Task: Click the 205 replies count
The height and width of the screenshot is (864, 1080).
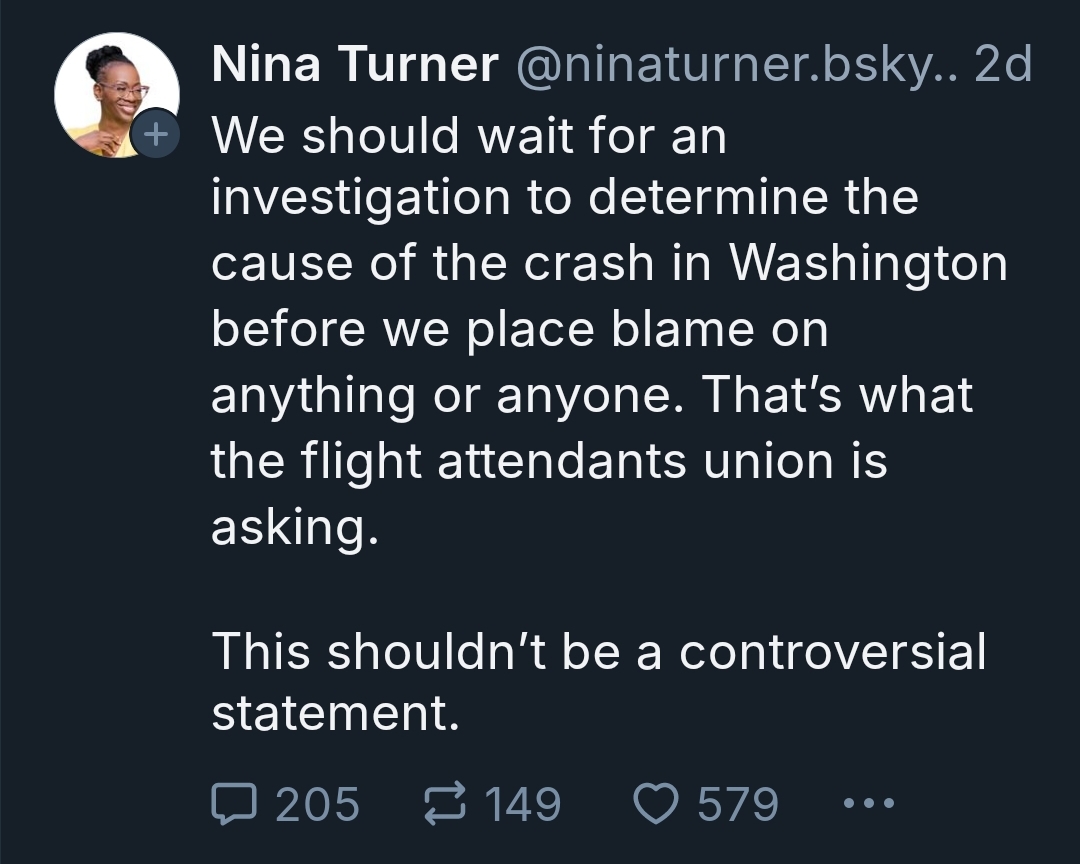Action: pyautogui.click(x=317, y=803)
